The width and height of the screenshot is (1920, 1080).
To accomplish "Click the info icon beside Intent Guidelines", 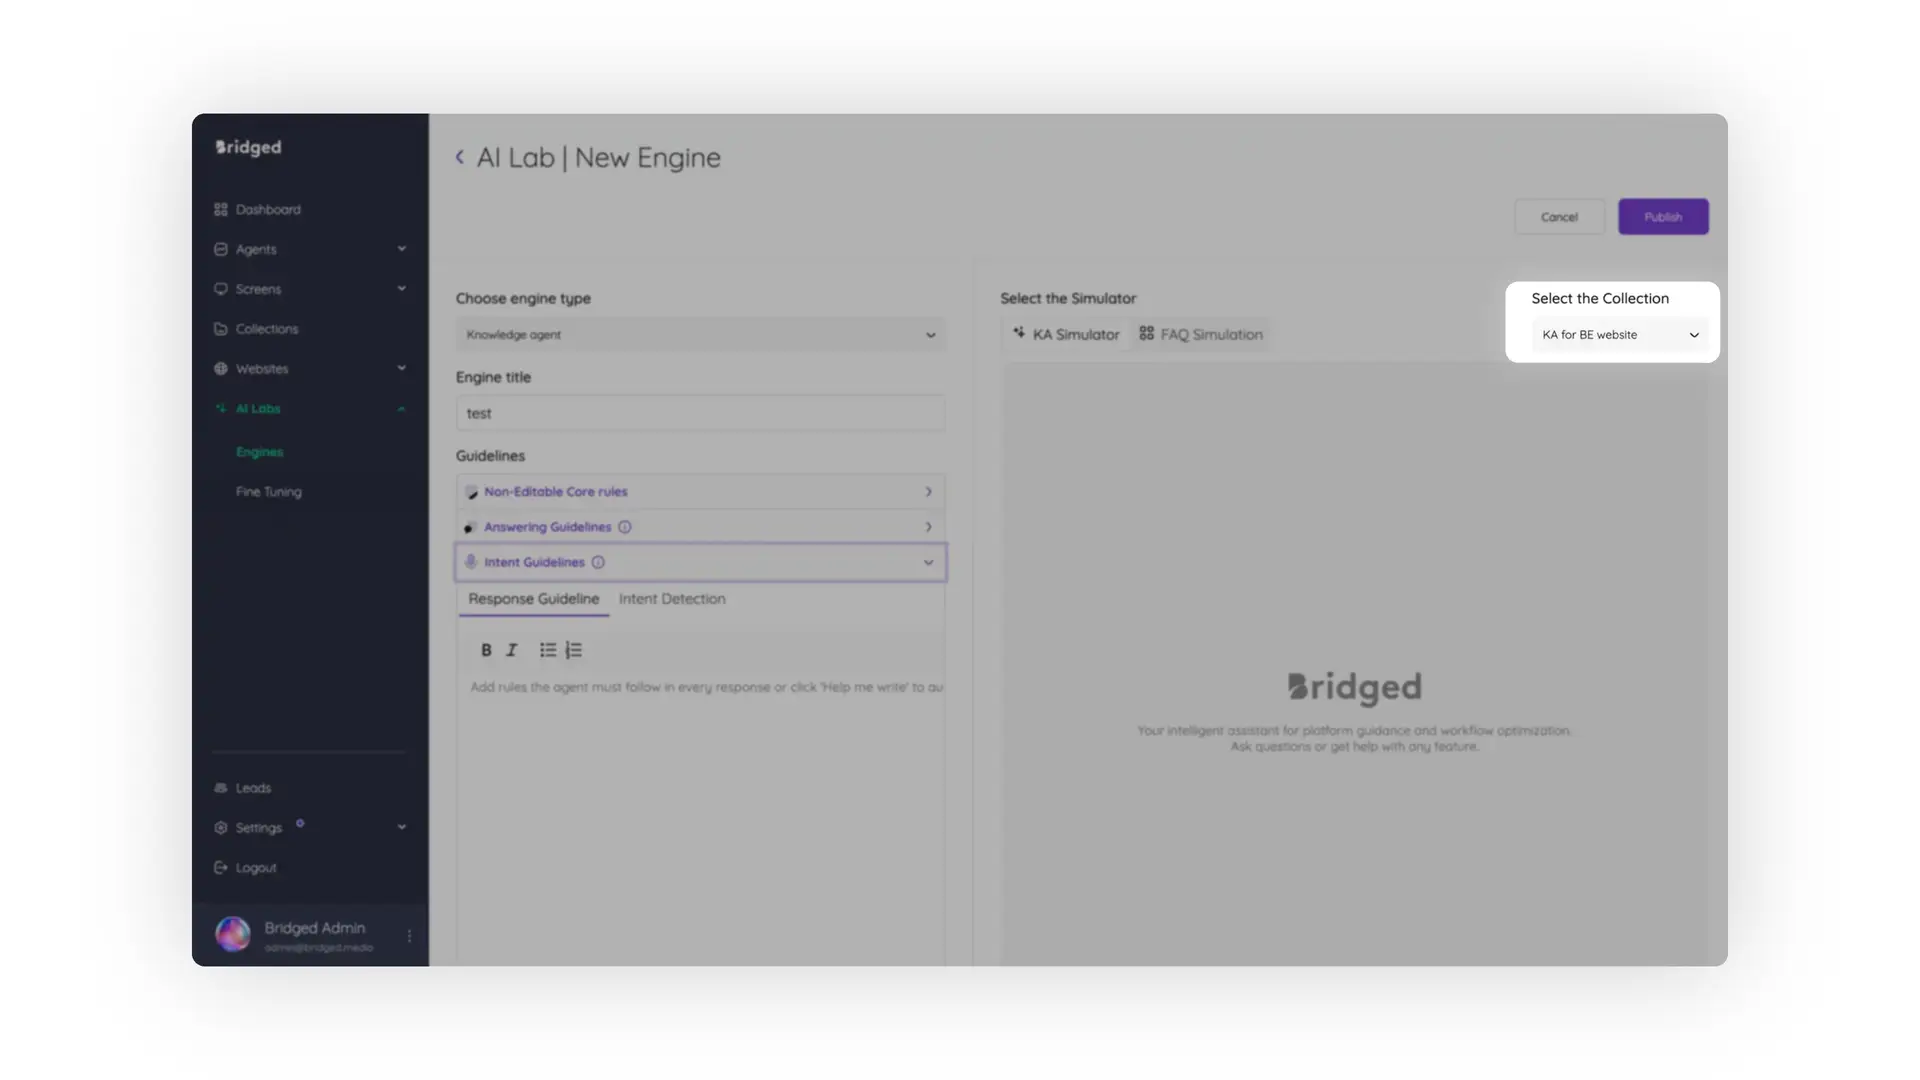I will pos(598,562).
